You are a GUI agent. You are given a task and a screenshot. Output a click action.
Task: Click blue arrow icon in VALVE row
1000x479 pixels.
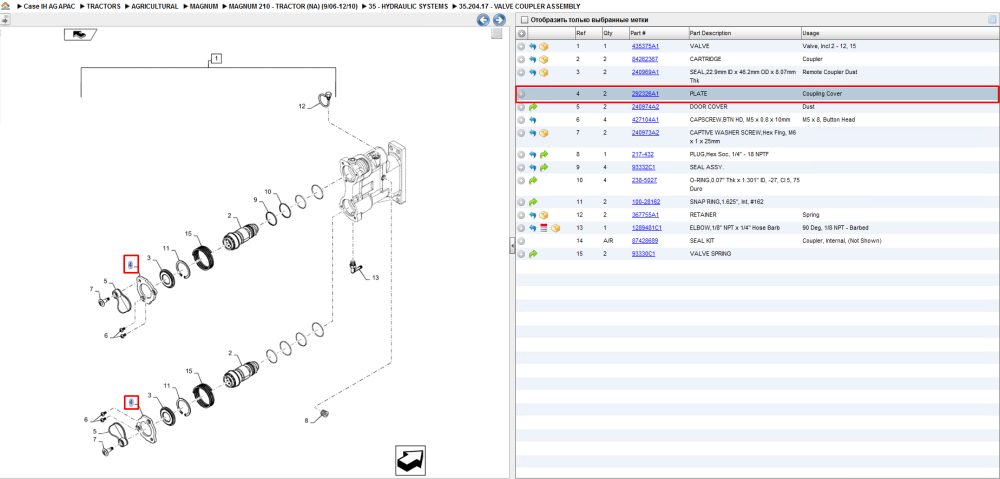533,47
